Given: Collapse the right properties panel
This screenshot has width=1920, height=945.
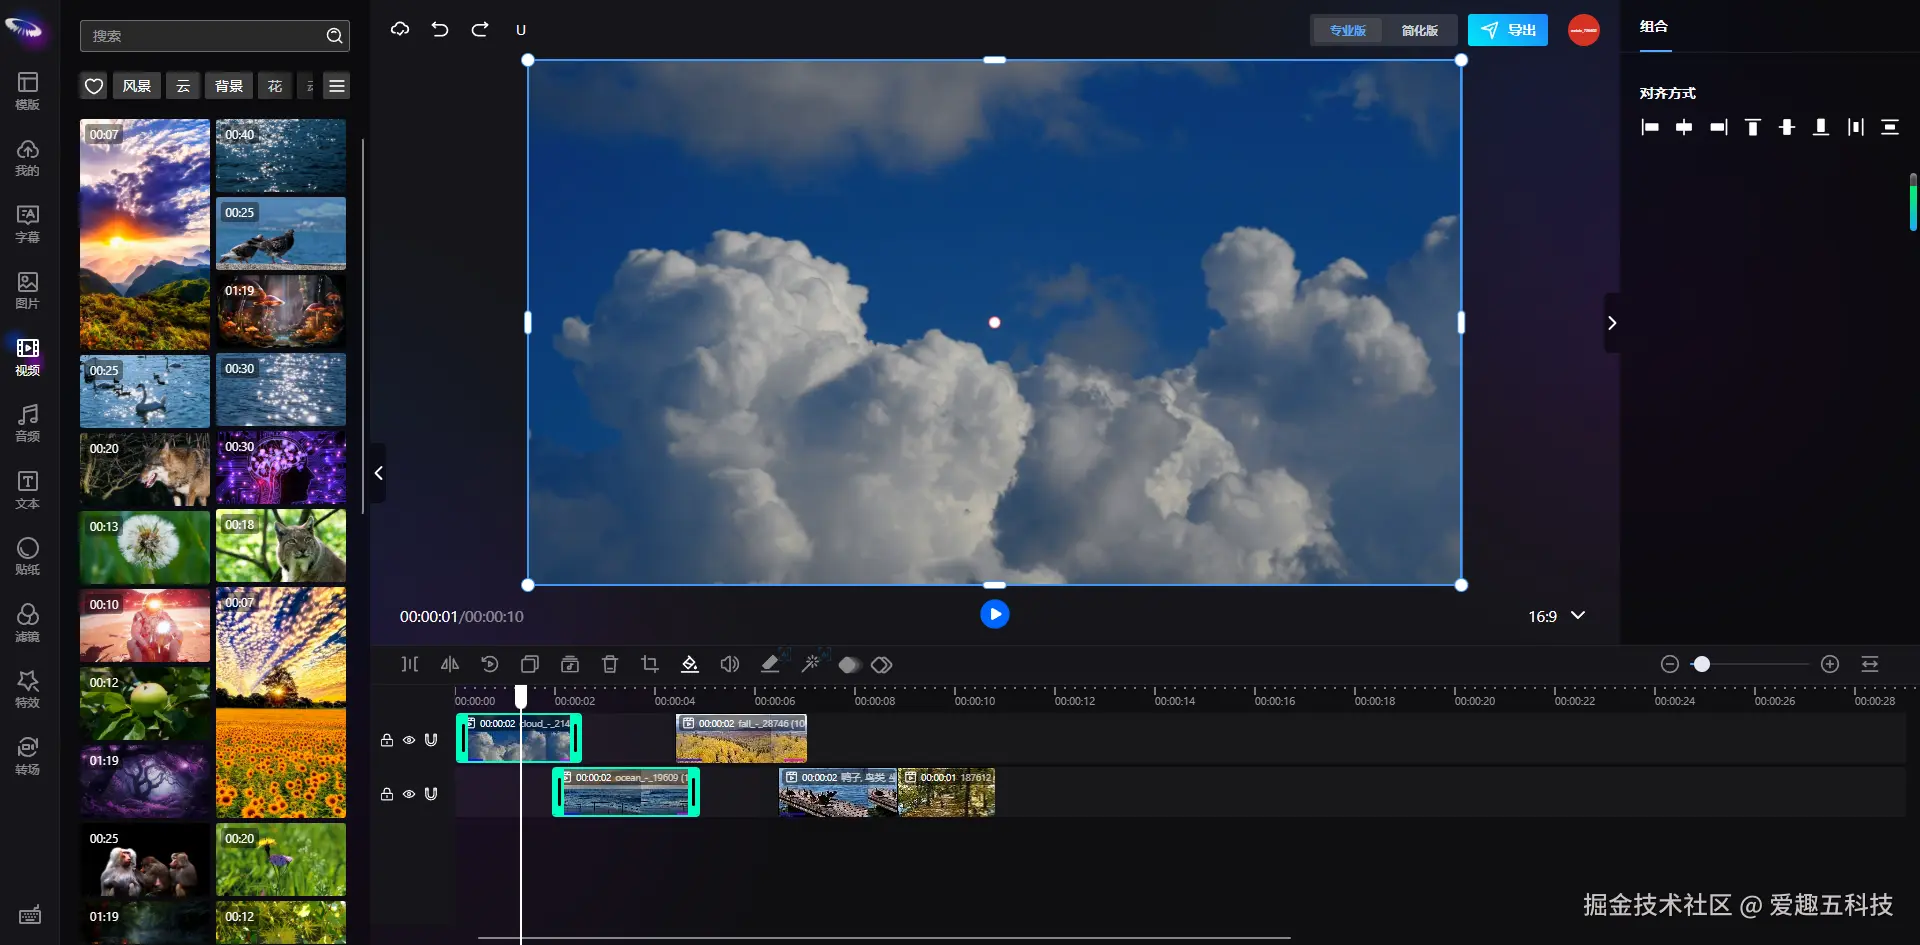Looking at the screenshot, I should click(1612, 322).
